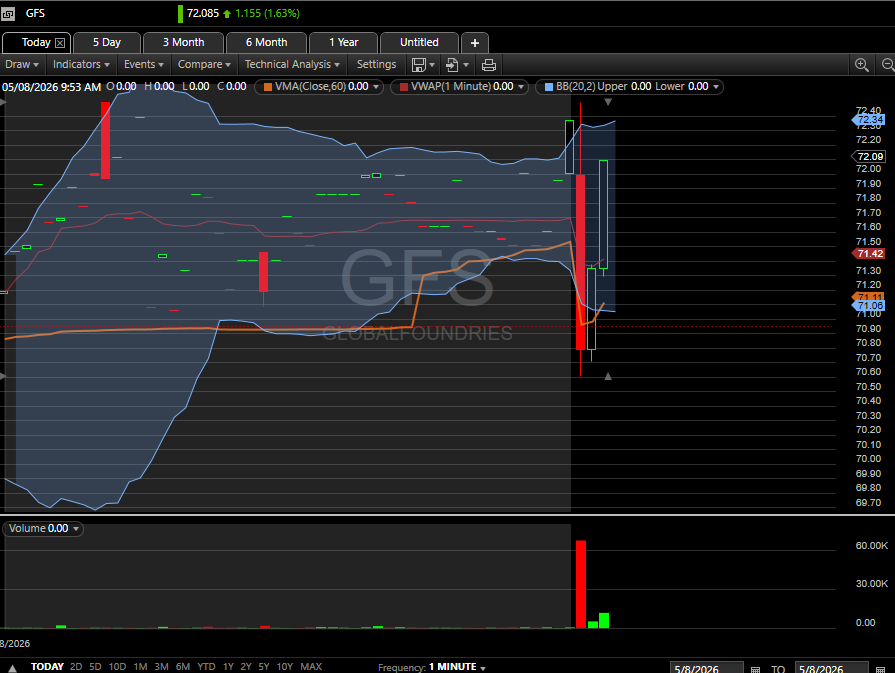Select the 5D time range
895x673 pixels.
95,666
